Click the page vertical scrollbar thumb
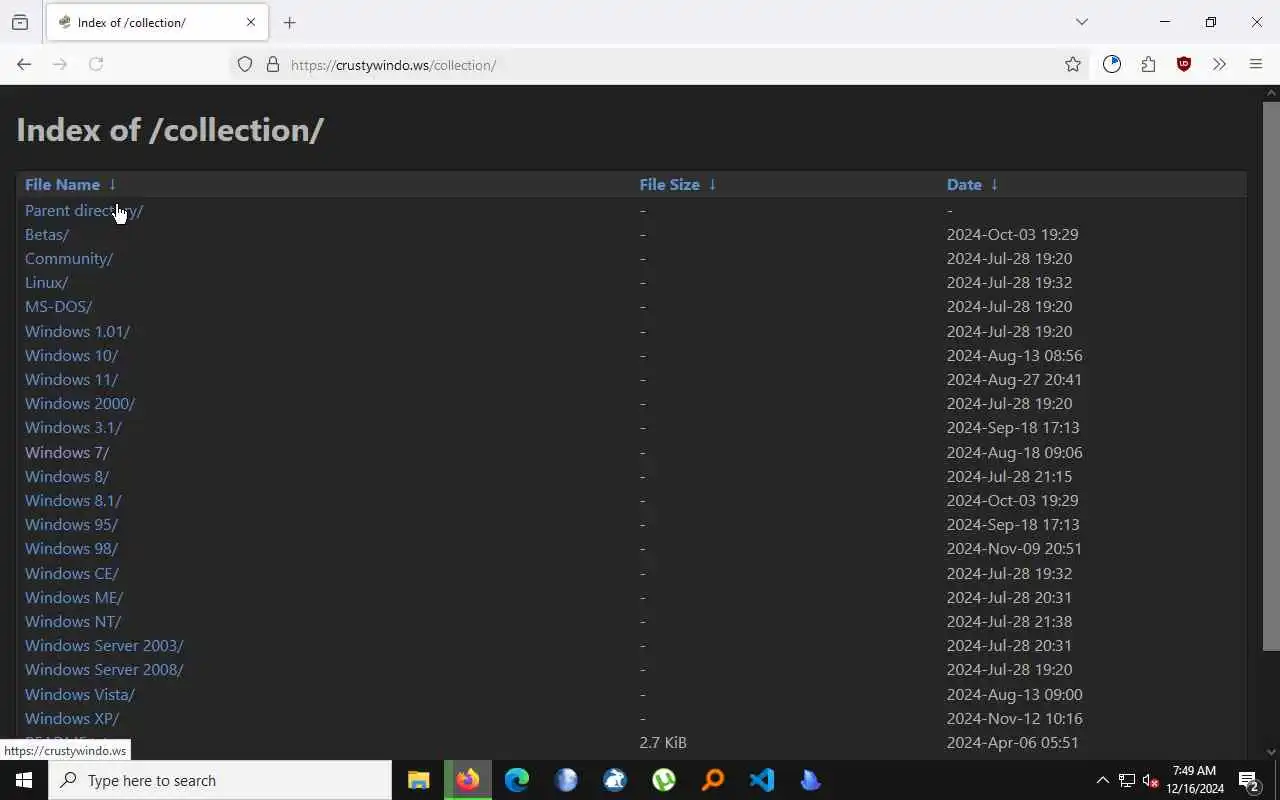The image size is (1280, 800). (x=1271, y=375)
